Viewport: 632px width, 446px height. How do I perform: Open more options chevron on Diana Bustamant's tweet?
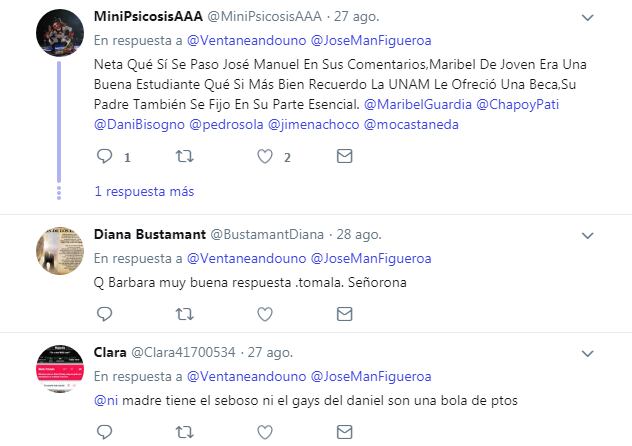pos(588,236)
